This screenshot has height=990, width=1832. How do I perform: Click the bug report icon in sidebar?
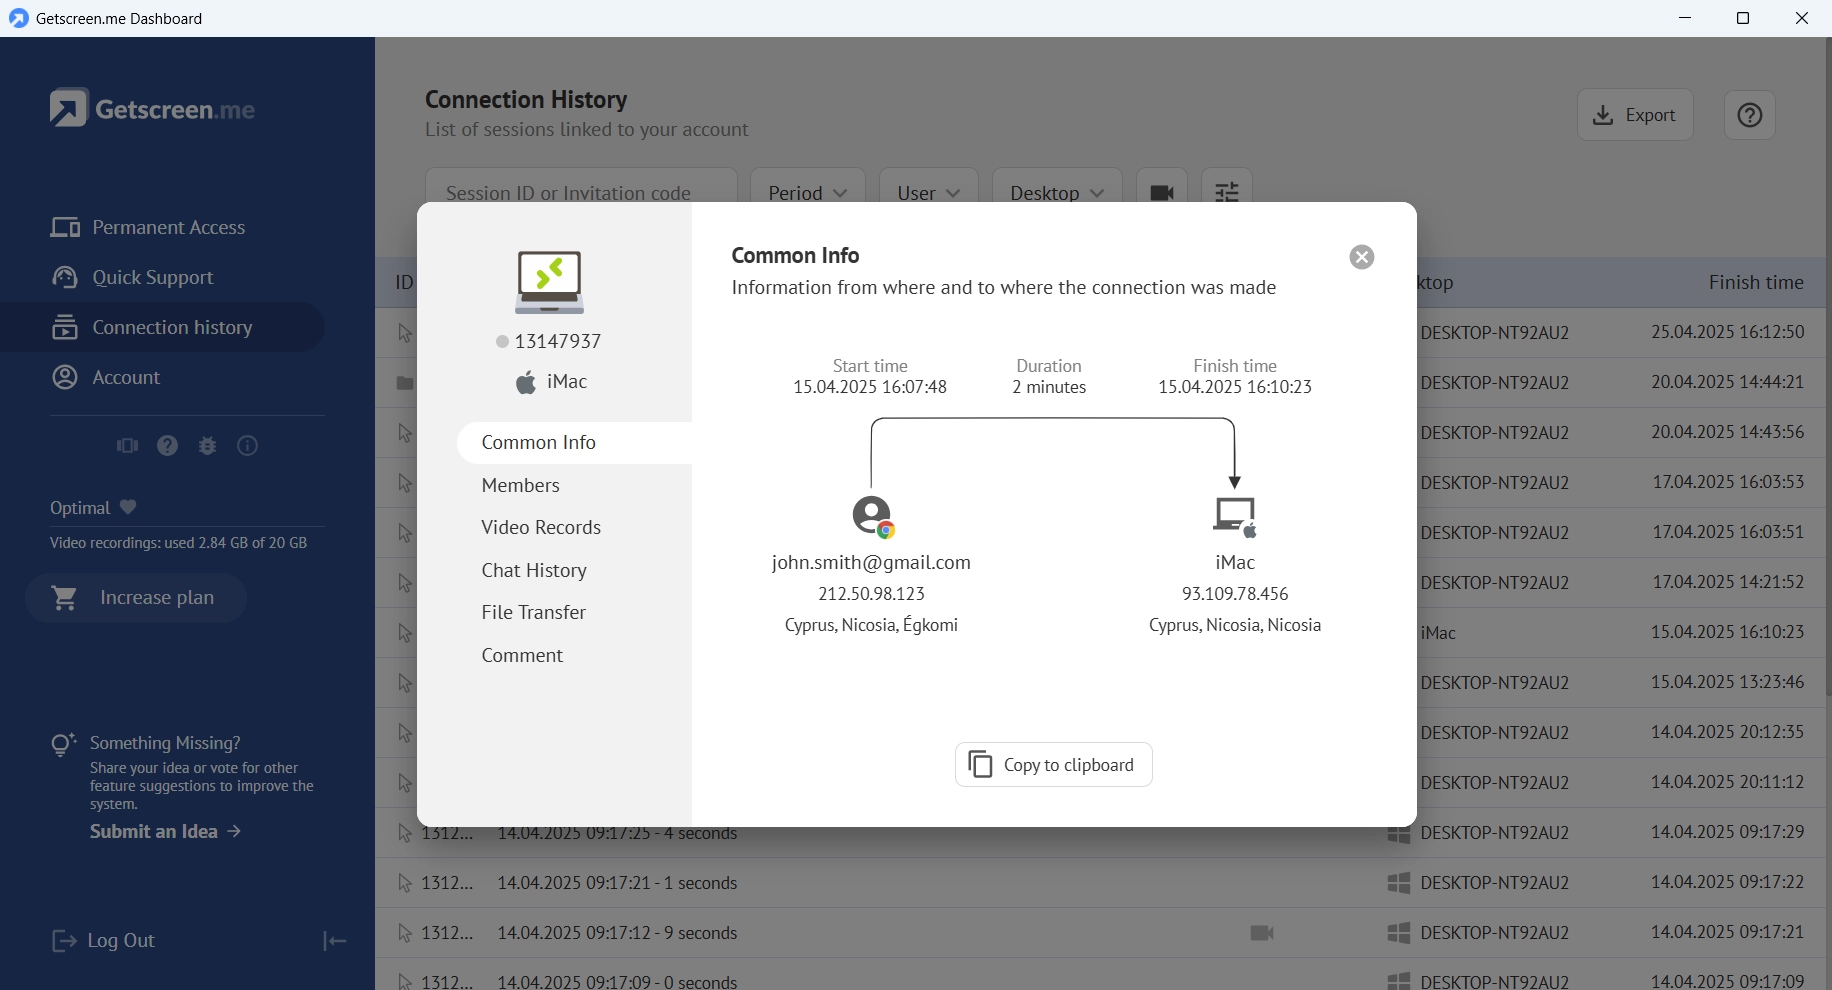point(208,446)
